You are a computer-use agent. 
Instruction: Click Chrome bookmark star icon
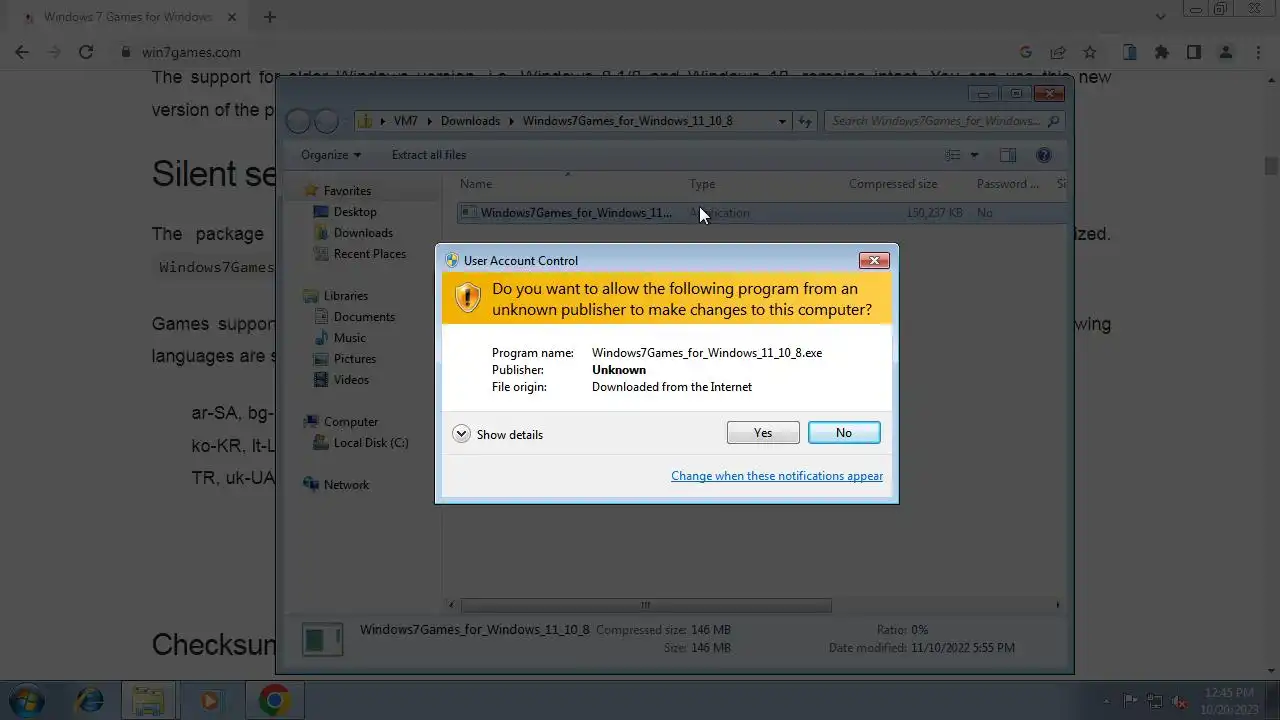click(x=1090, y=52)
